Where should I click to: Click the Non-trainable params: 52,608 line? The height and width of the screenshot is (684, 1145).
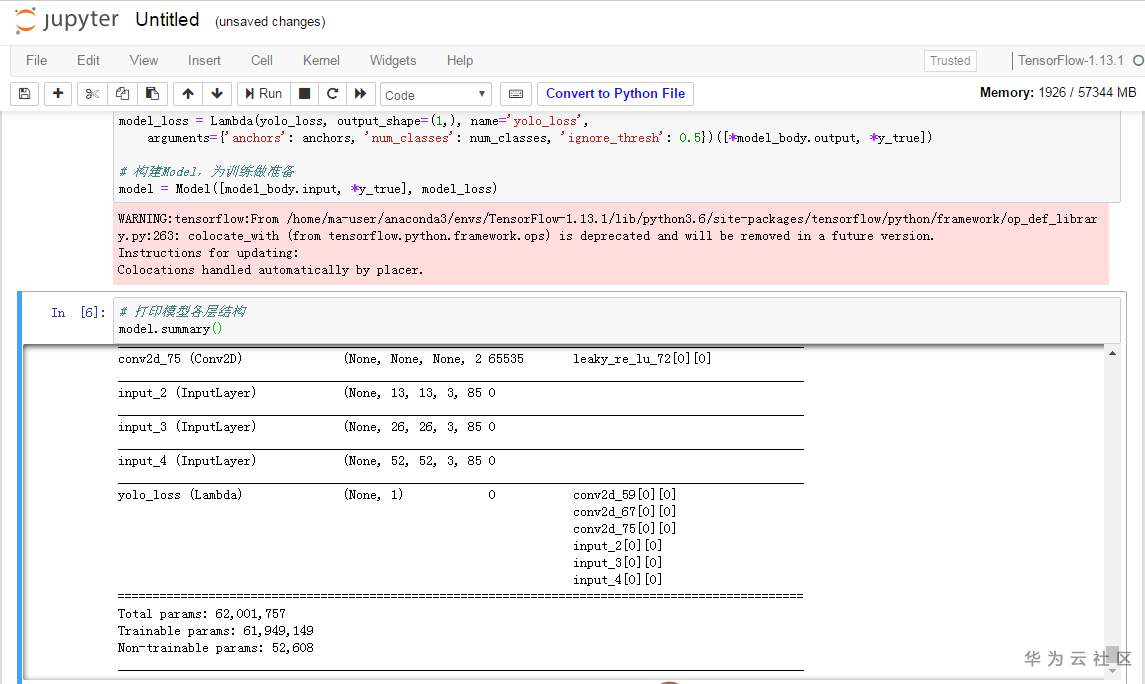(215, 648)
